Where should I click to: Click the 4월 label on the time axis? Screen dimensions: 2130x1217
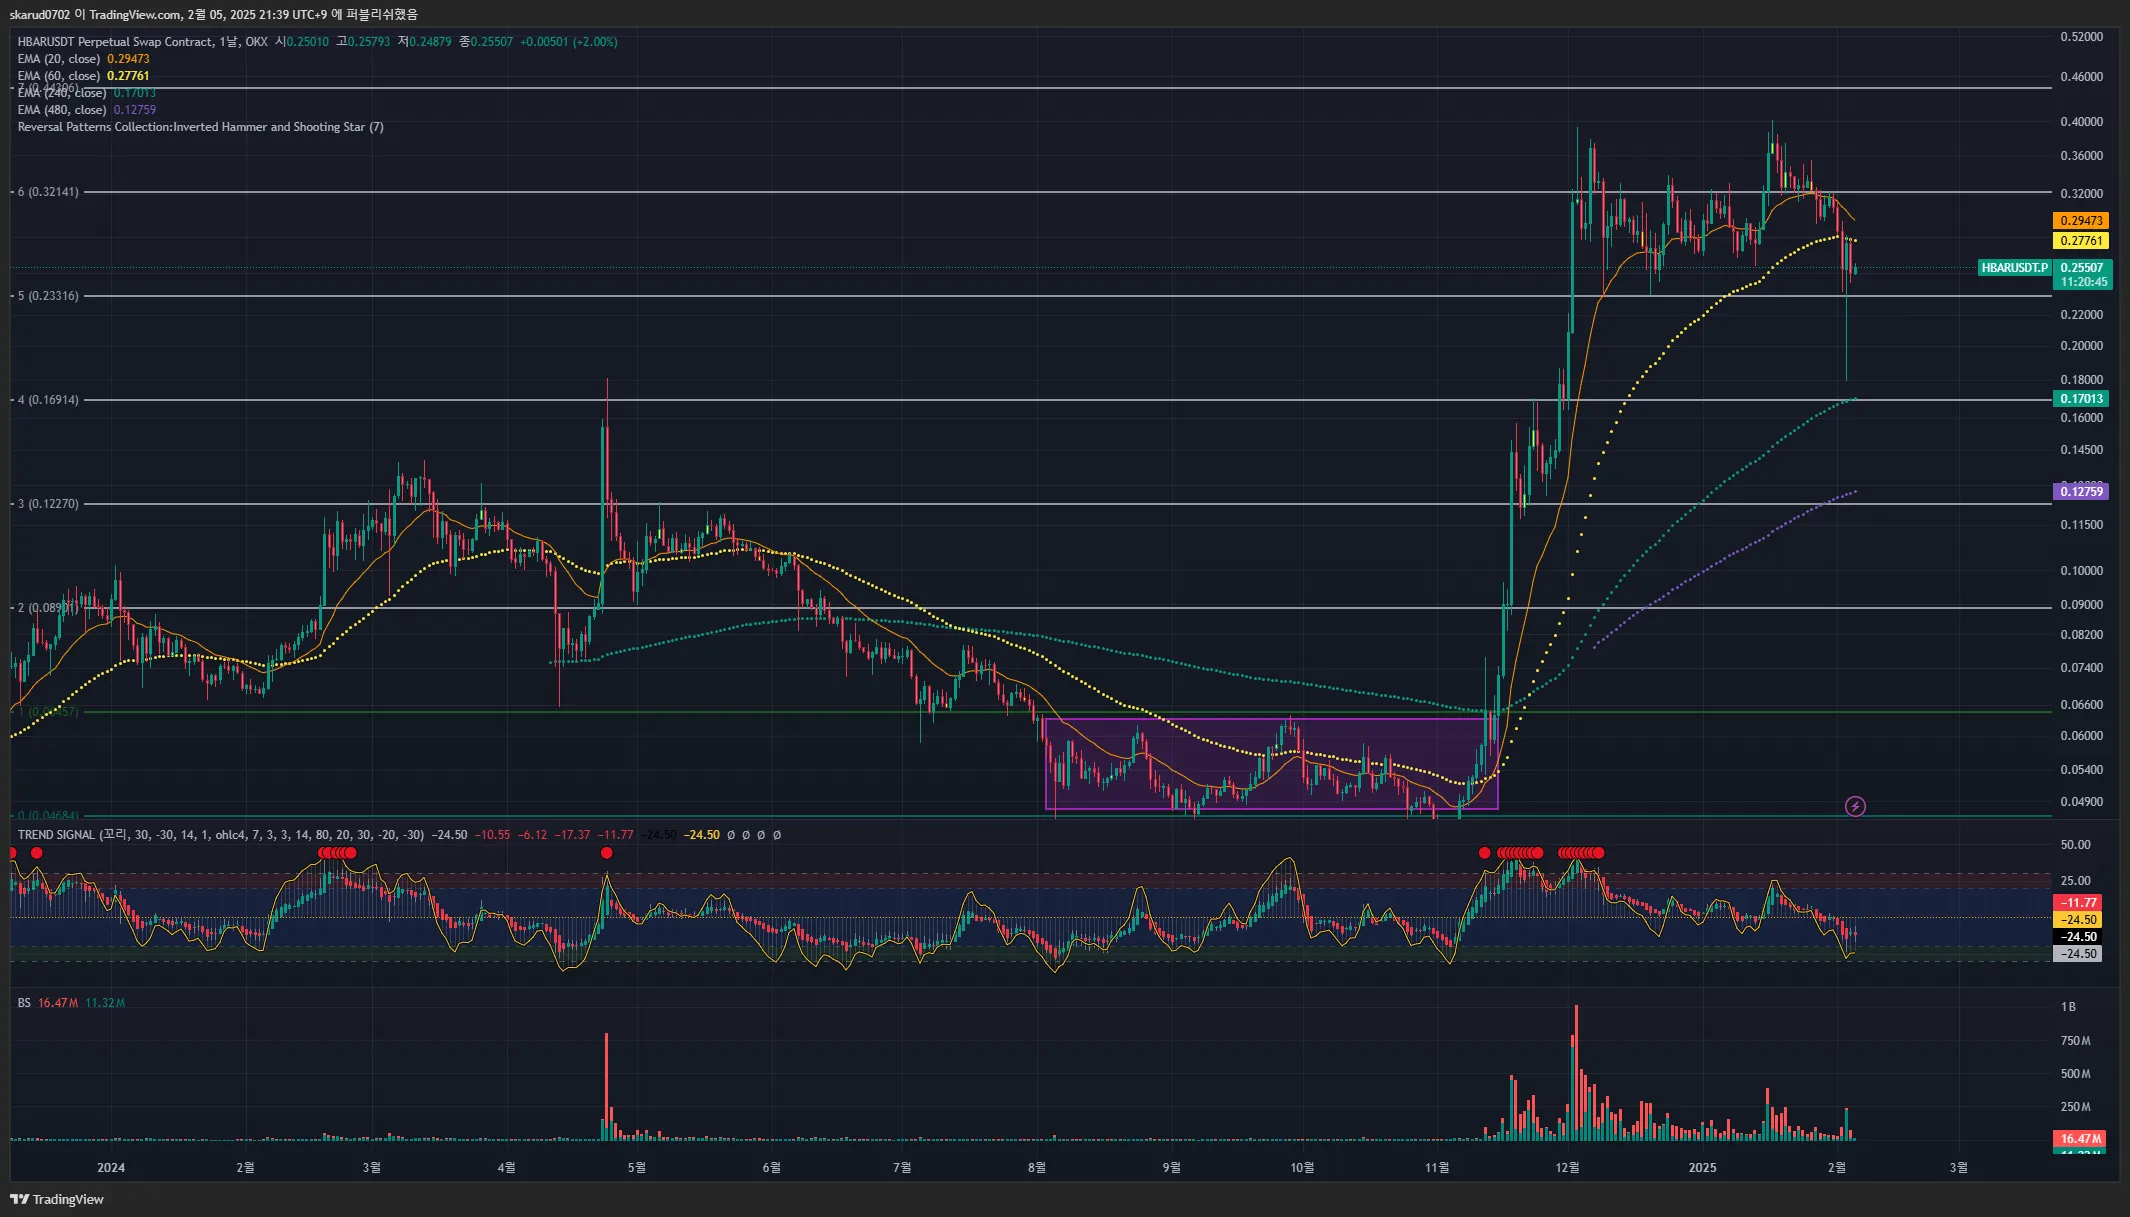point(506,1168)
